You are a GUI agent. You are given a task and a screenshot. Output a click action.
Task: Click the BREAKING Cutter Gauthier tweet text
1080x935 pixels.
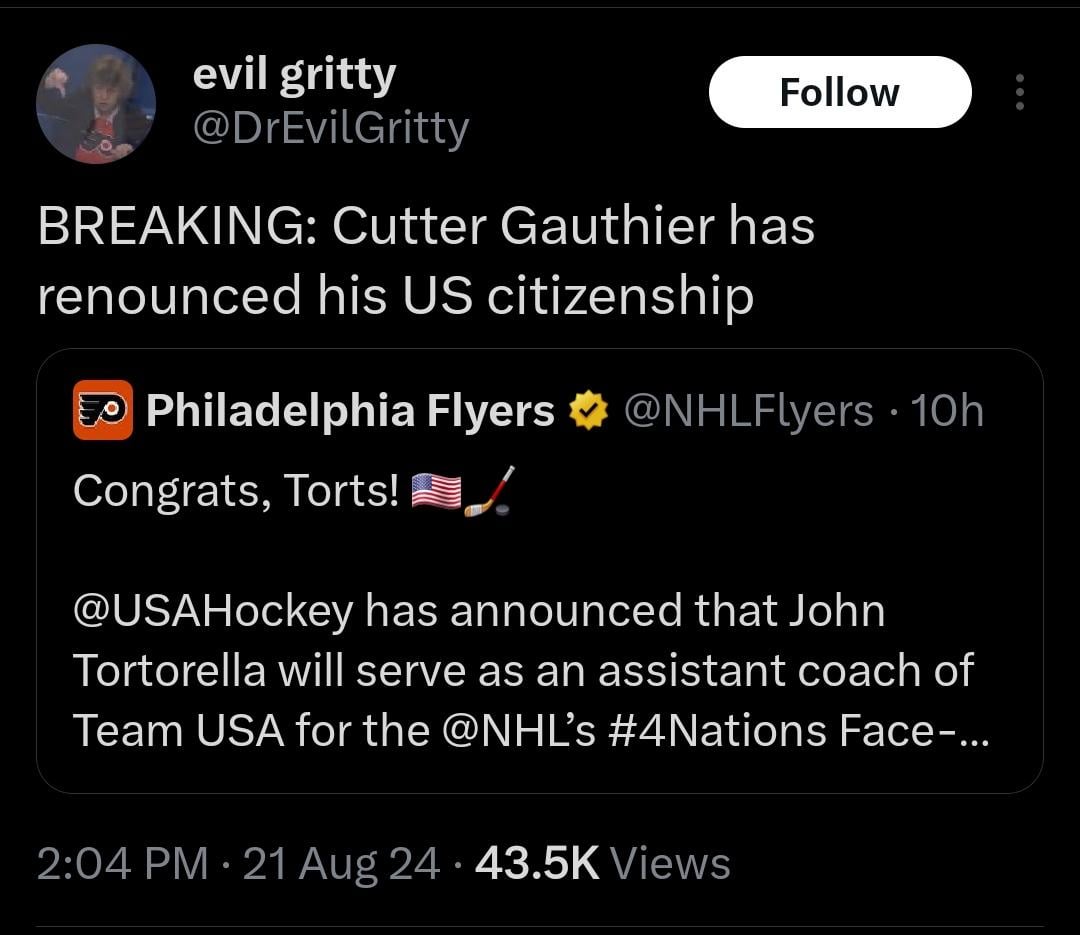426,260
